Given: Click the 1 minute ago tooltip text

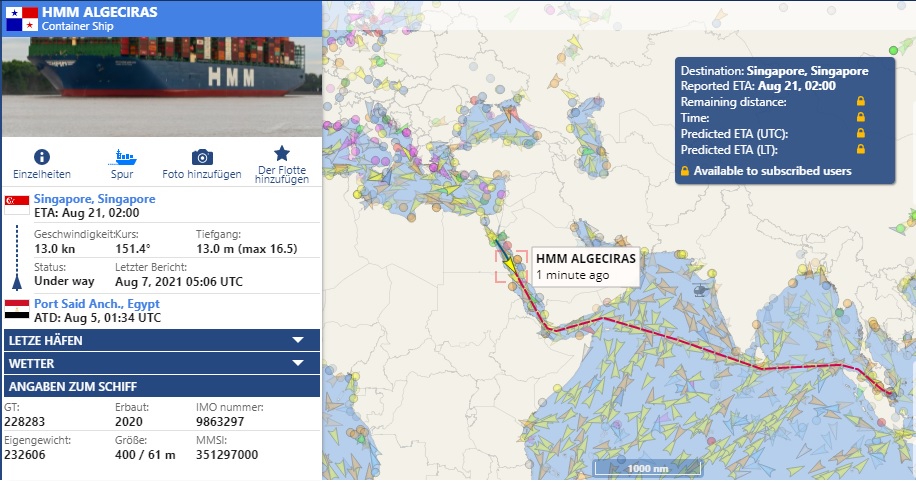Looking at the screenshot, I should coord(572,275).
